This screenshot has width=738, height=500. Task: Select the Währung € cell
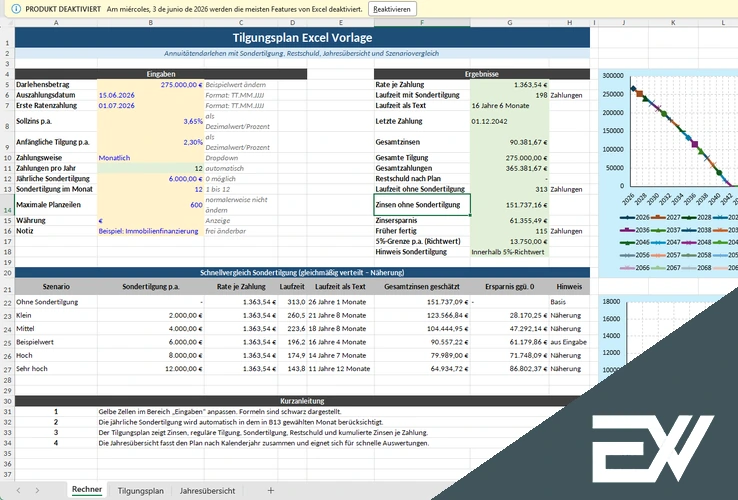(151, 220)
